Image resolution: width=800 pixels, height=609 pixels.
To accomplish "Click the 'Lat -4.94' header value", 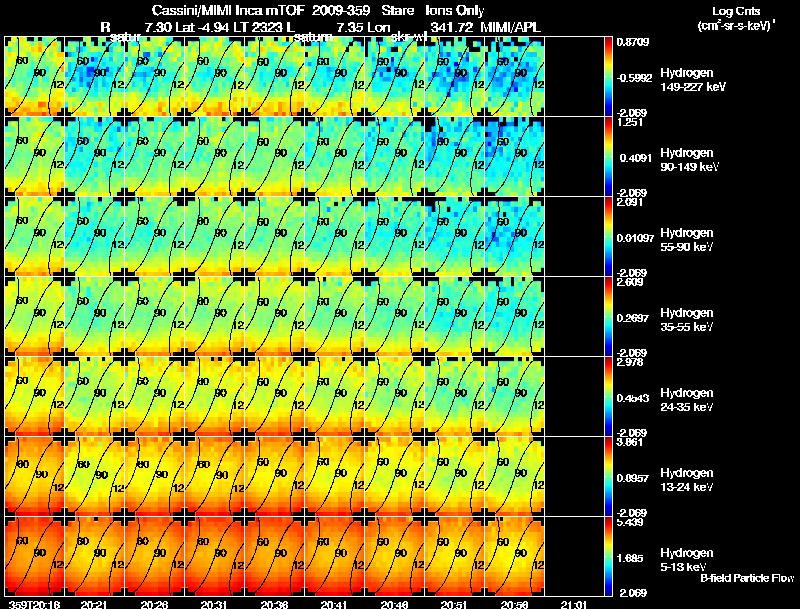I will coord(202,27).
